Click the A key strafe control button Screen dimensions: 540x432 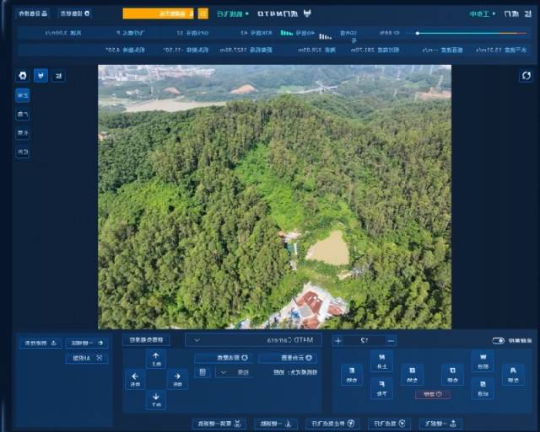pyautogui.click(x=513, y=374)
